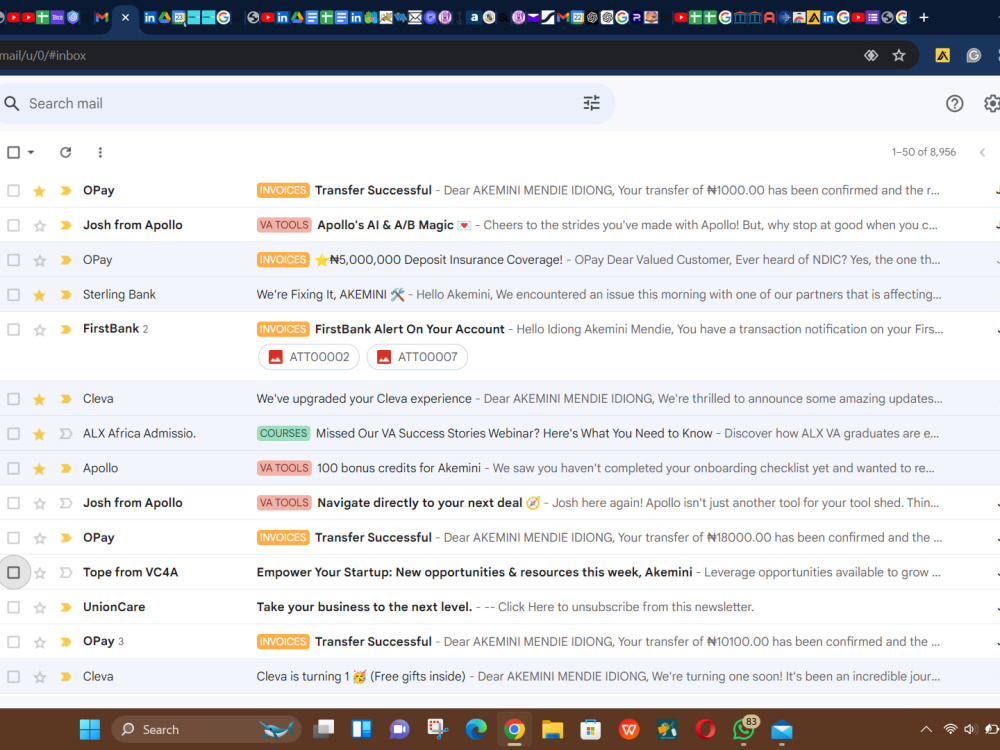The width and height of the screenshot is (1000, 750).
Task: Click the volume speaker icon in the system tray
Action: (971, 730)
